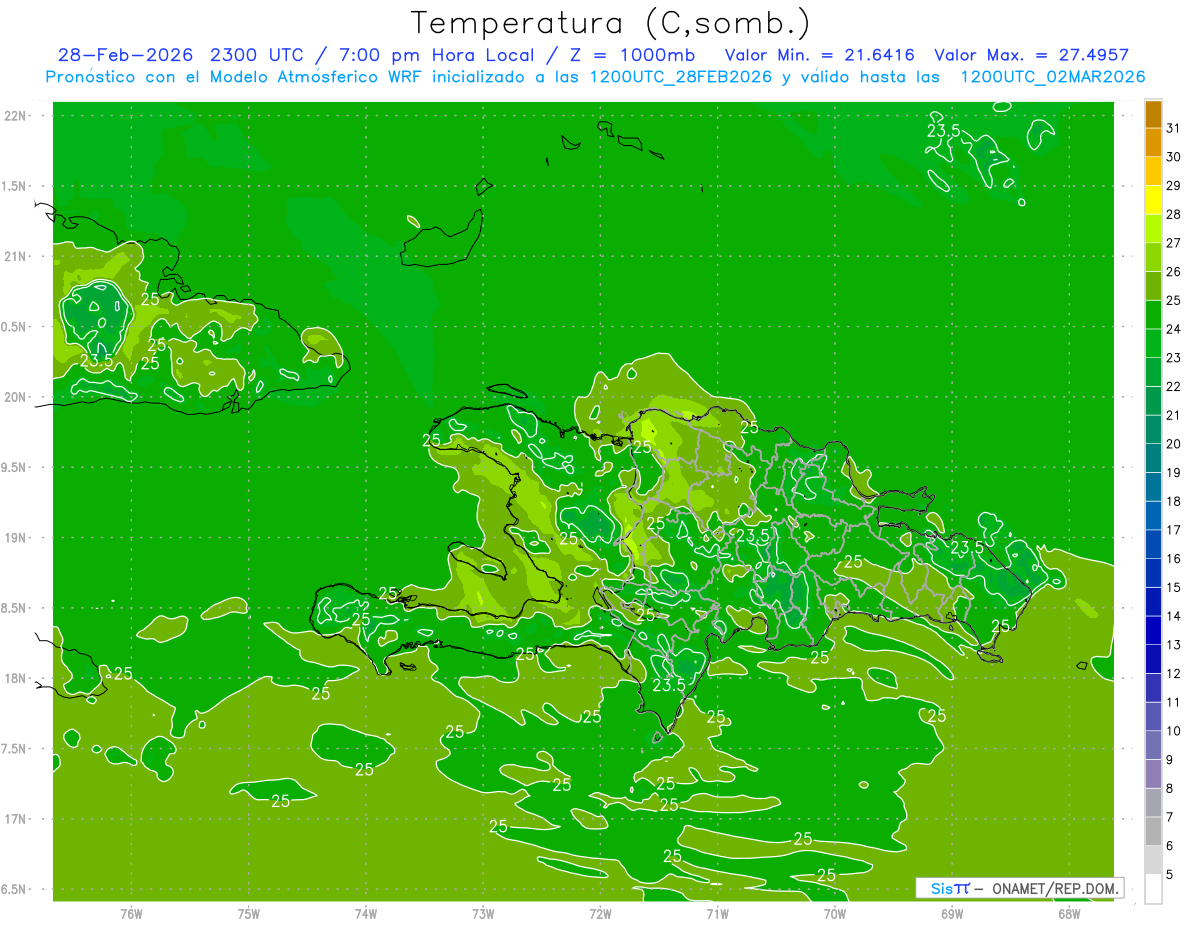Click the colorbar segment between 25 and 26
This screenshot has height=927, width=1200.
pos(1153,286)
